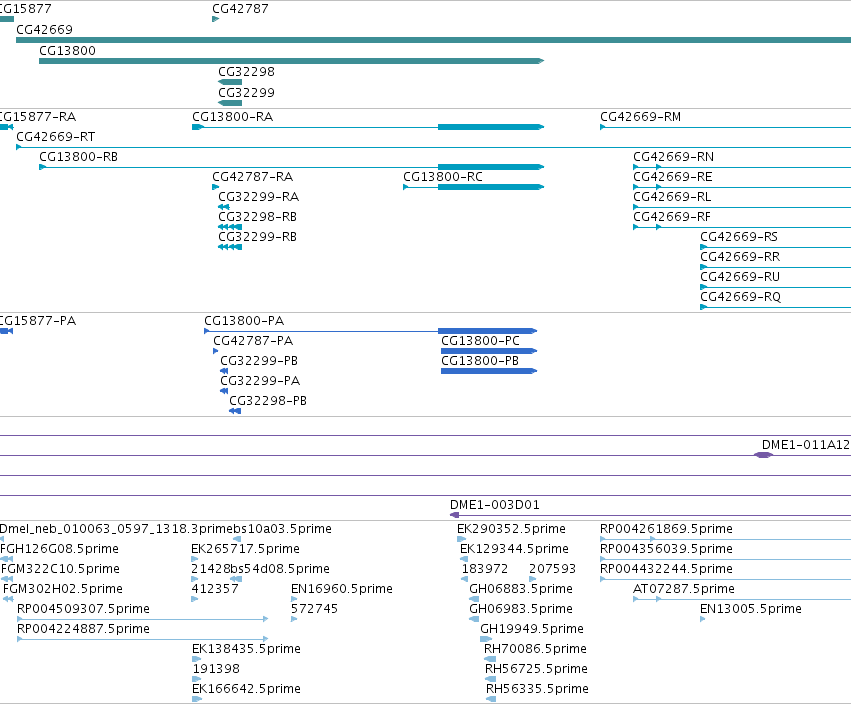
Task: Click the thick exon block of CG13800-RC
Action: coord(491,187)
